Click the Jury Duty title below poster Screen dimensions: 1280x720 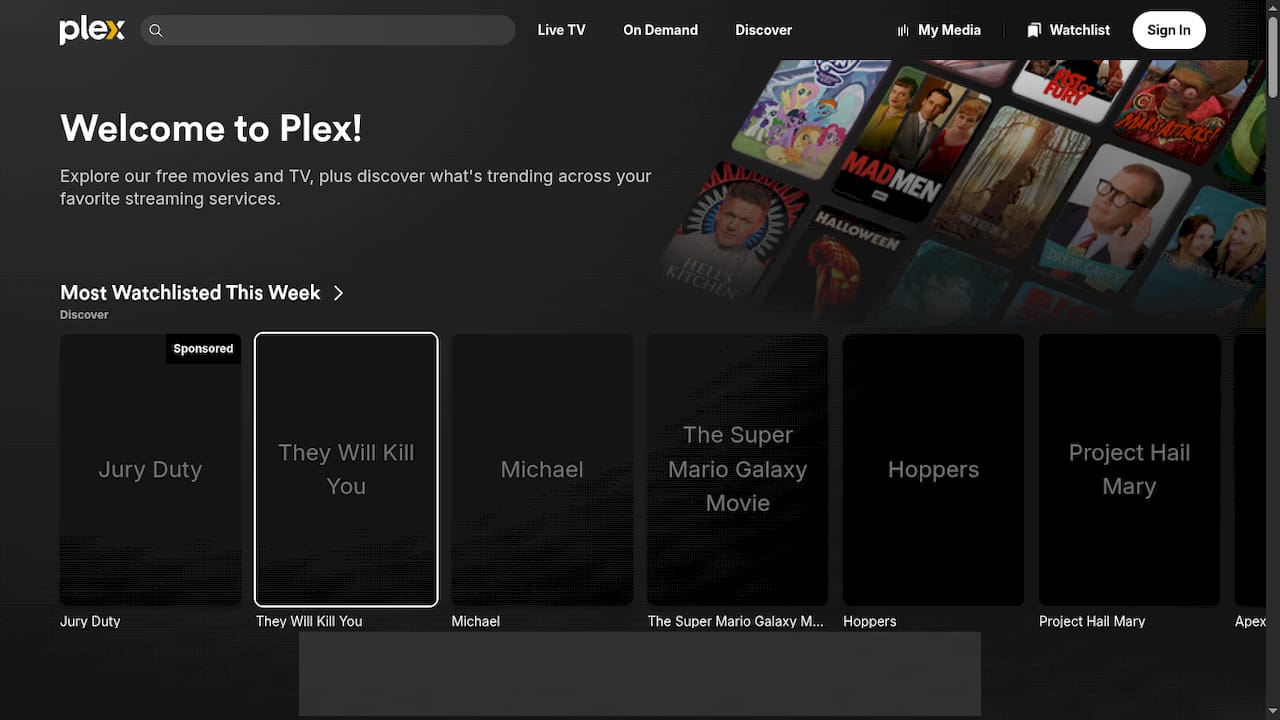(x=90, y=621)
